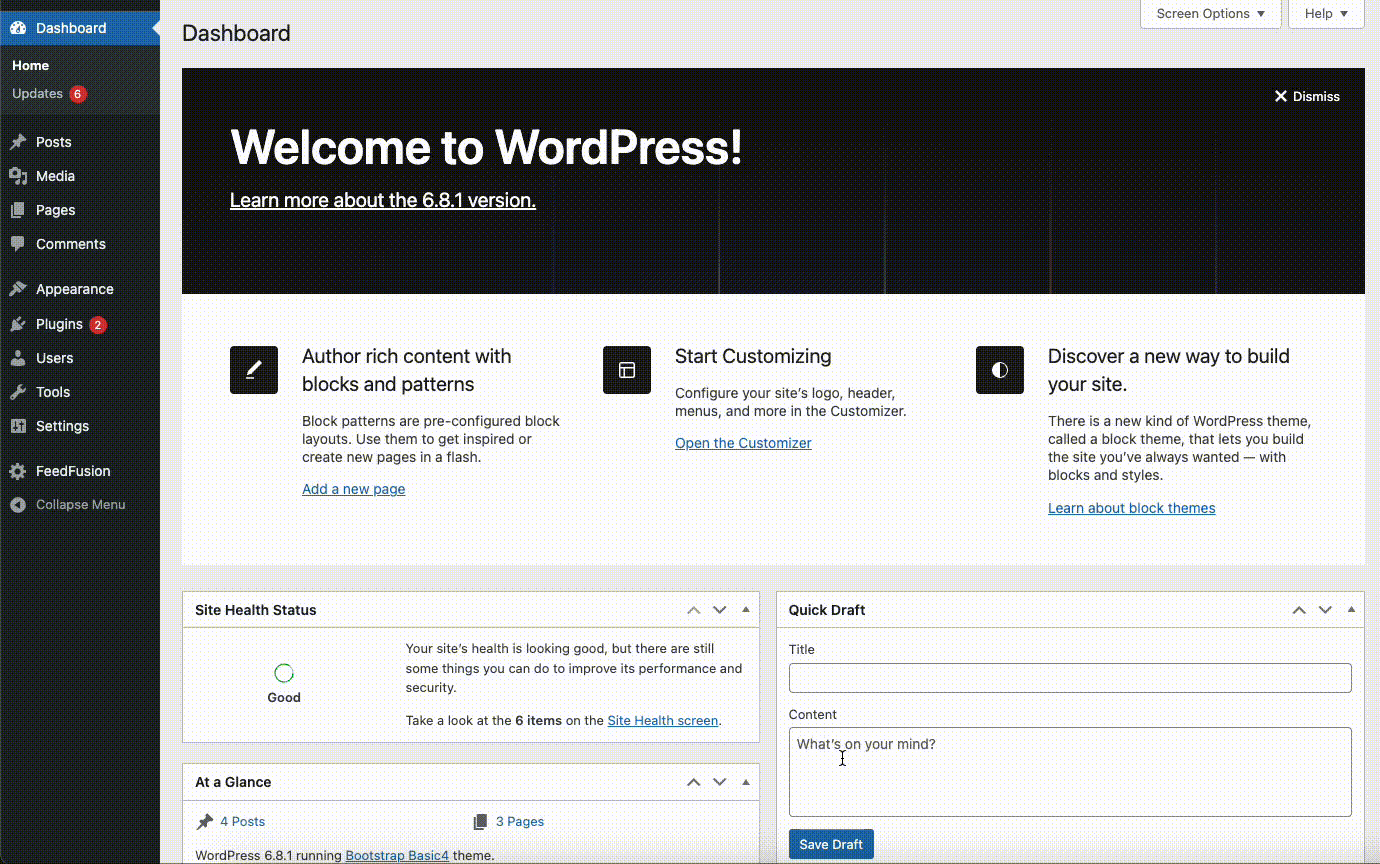
Task: Click the Users person icon
Action: [x=18, y=358]
